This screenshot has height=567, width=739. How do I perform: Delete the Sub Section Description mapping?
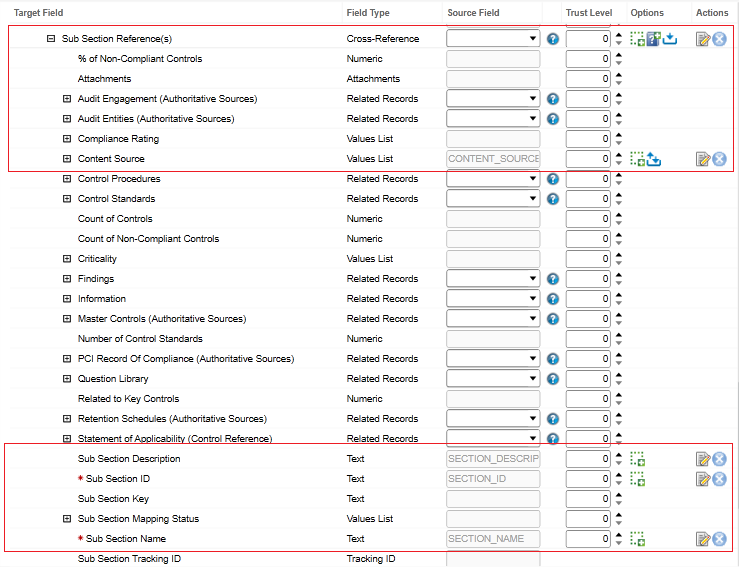click(x=719, y=459)
